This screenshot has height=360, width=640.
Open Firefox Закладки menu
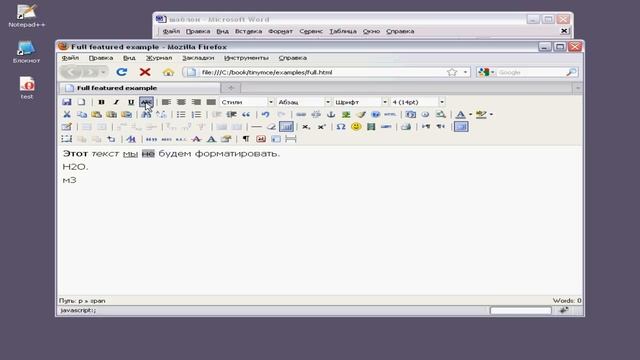click(x=198, y=58)
